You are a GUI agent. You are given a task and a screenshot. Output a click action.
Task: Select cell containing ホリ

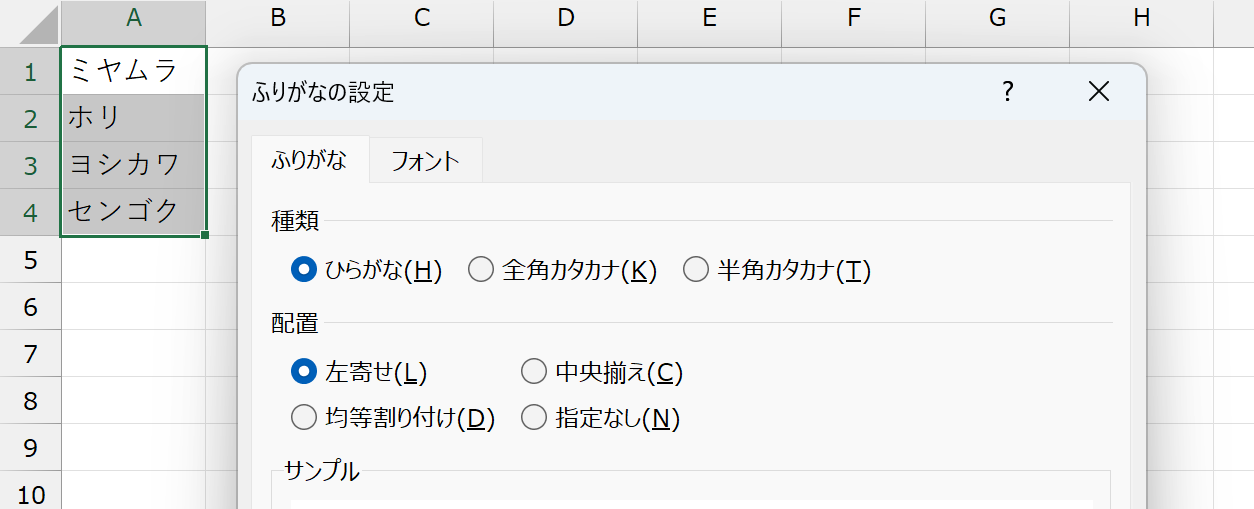click(134, 118)
